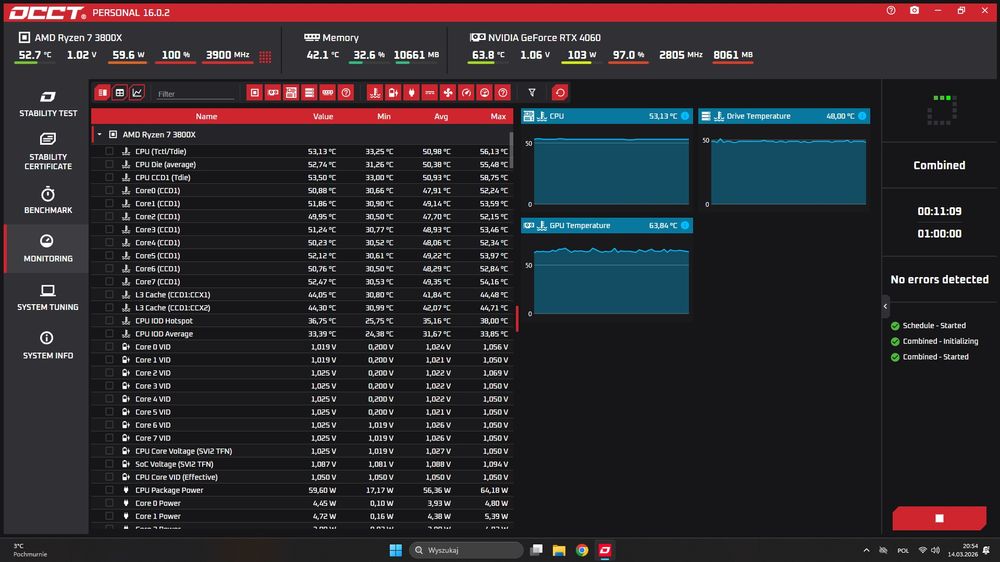Click the sensor table vertical scrollbar

[511, 149]
